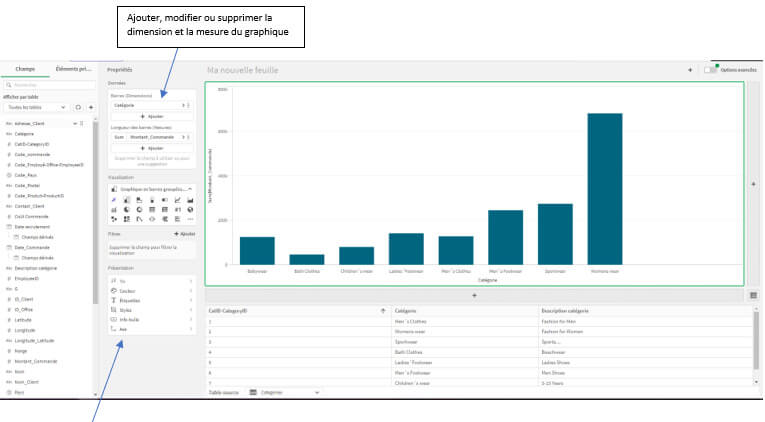Expand the Sum Montant_Commande measure arrow
Image resolution: width=765 pixels, height=422 pixels.
pos(183,137)
